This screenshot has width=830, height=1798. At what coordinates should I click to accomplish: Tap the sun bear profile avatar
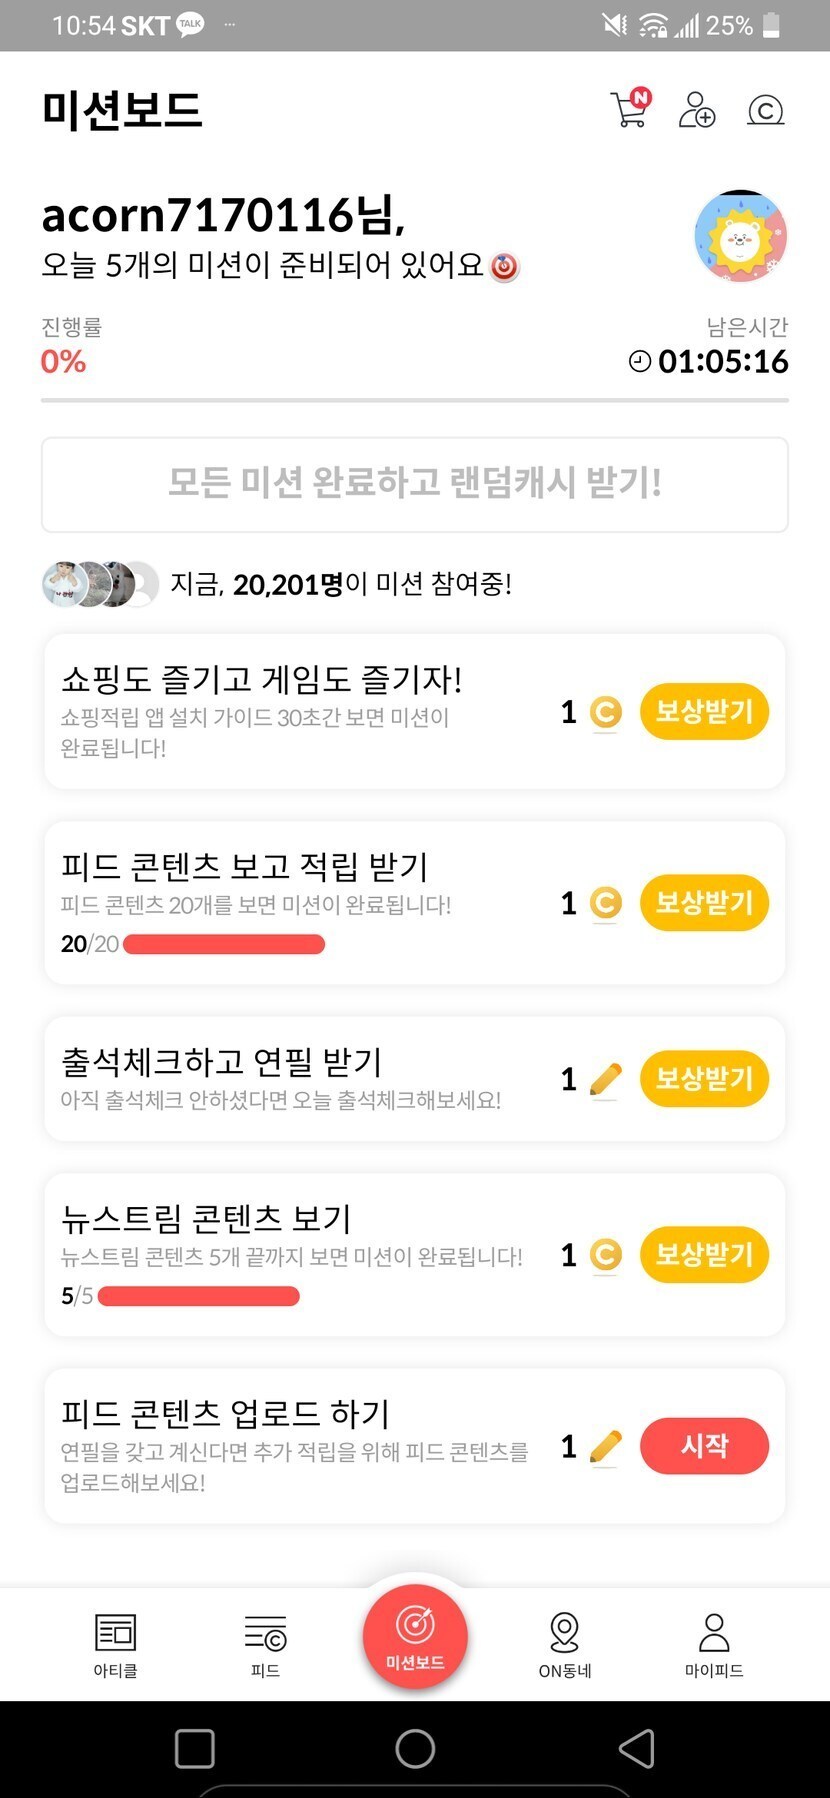click(x=740, y=237)
